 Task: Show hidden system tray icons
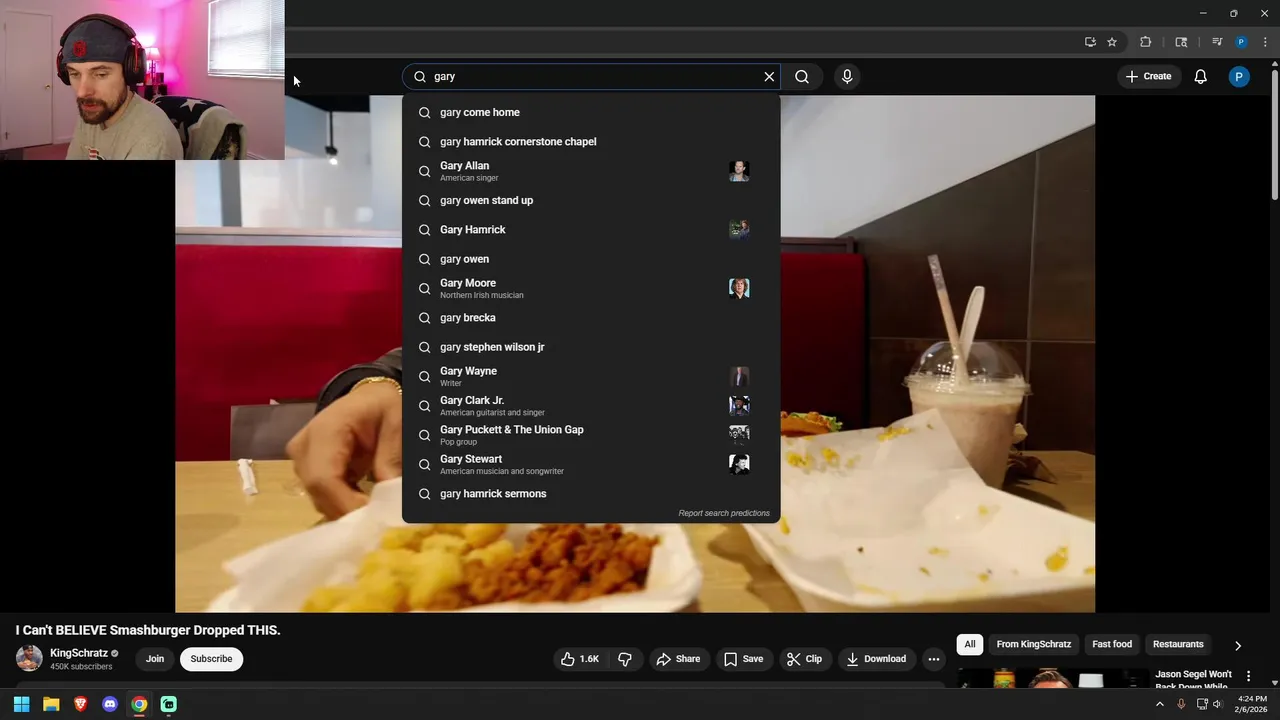coord(1160,704)
